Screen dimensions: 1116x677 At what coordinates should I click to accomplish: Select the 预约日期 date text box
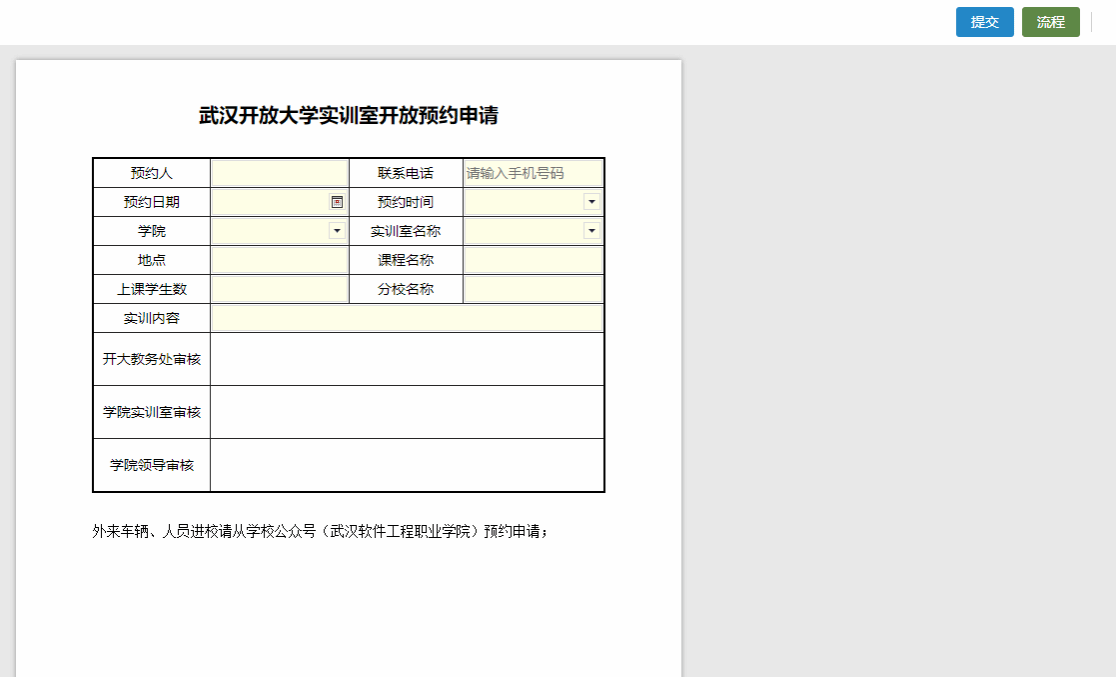click(x=270, y=202)
